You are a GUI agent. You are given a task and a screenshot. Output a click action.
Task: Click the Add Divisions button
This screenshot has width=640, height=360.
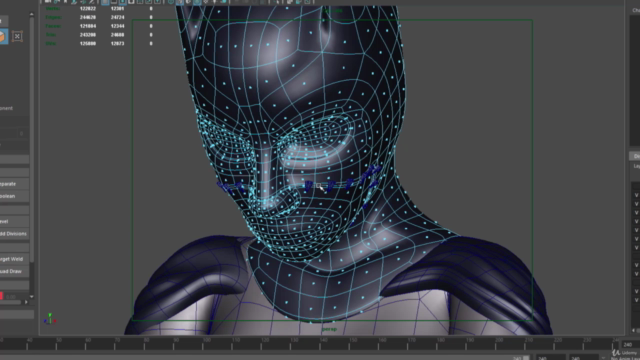14,233
